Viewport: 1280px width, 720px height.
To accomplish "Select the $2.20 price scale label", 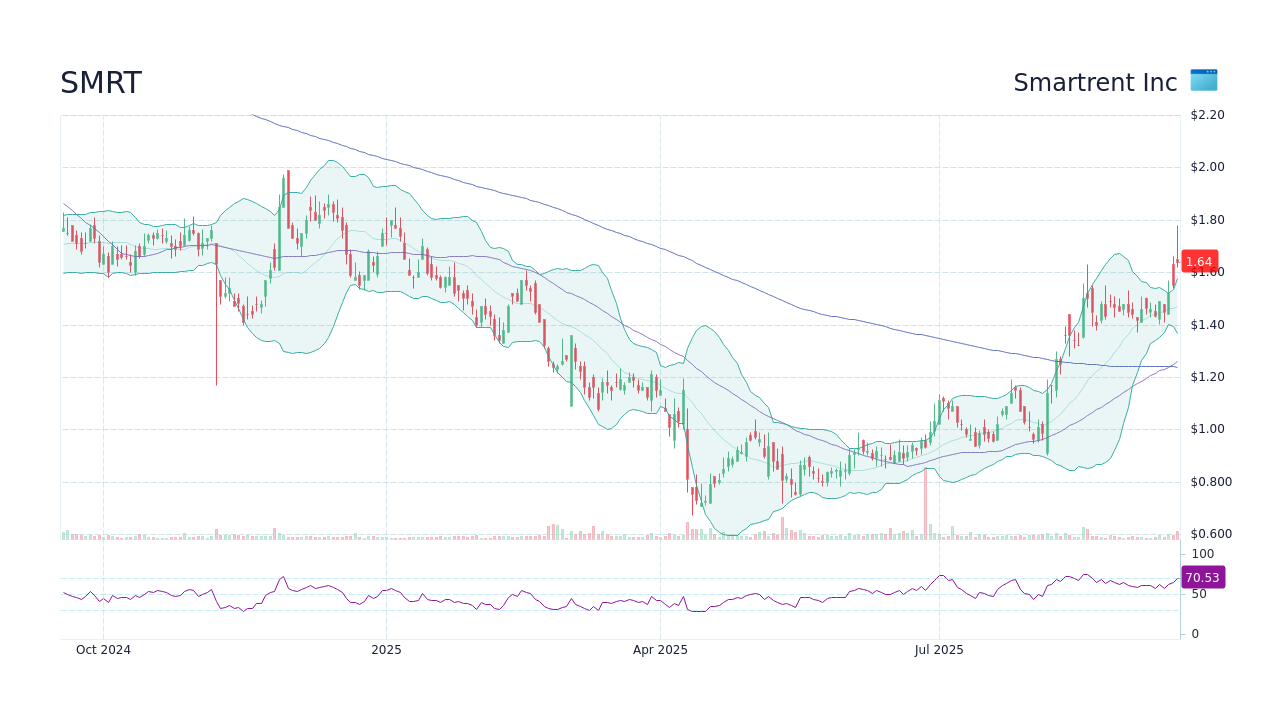I will click(1206, 115).
